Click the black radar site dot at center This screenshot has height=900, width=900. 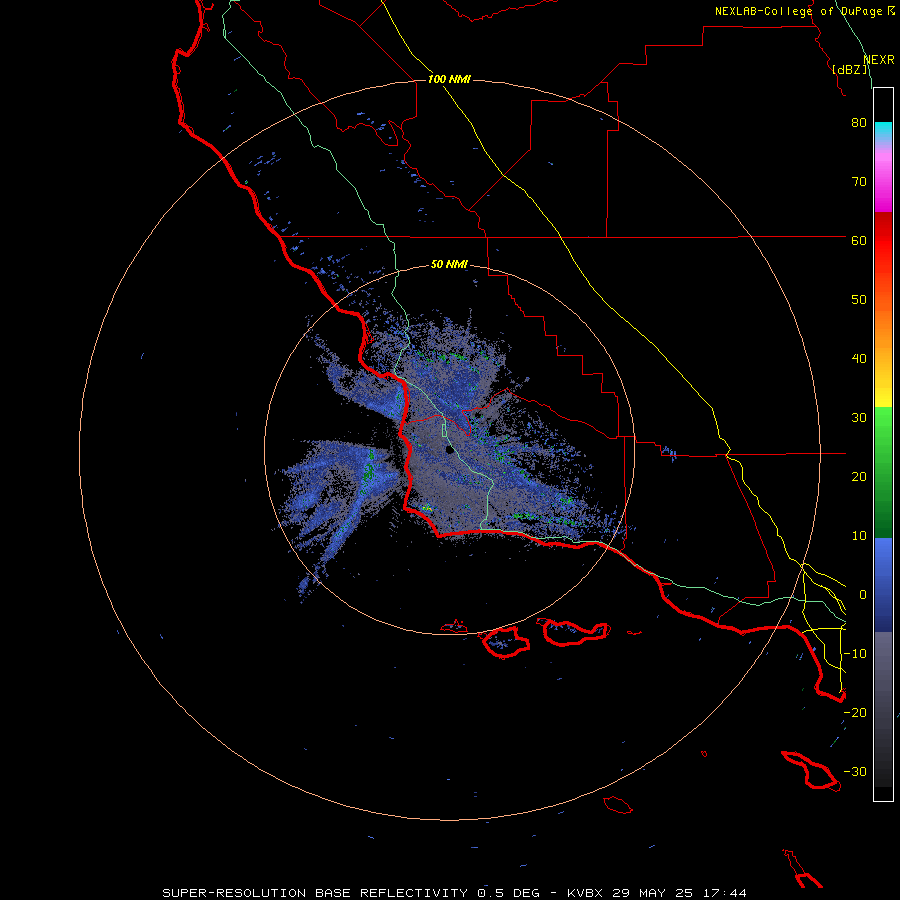pyautogui.click(x=450, y=449)
